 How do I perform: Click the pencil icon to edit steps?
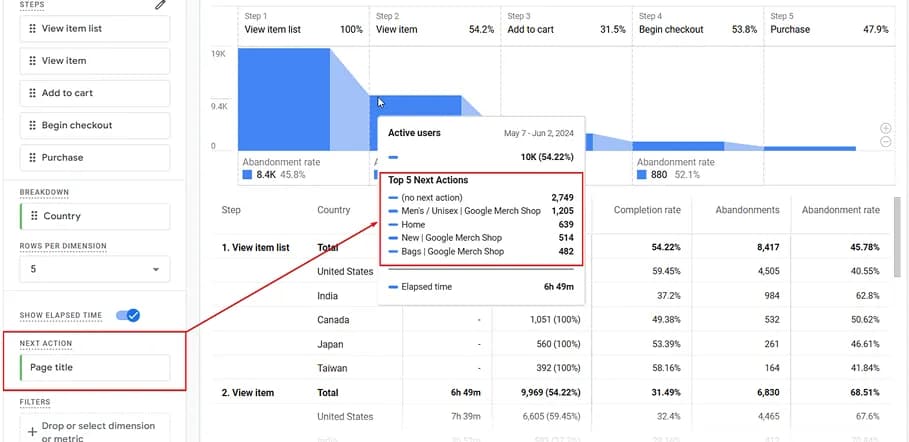(x=160, y=5)
